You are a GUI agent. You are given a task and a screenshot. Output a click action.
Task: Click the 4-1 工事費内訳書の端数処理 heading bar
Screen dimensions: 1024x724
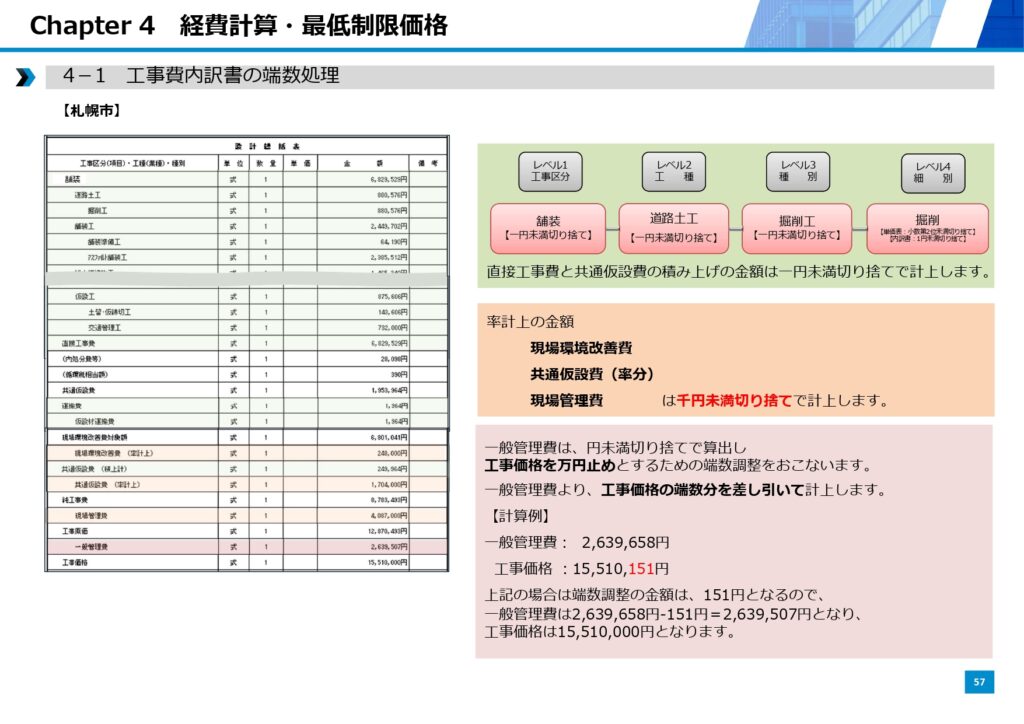pos(520,77)
